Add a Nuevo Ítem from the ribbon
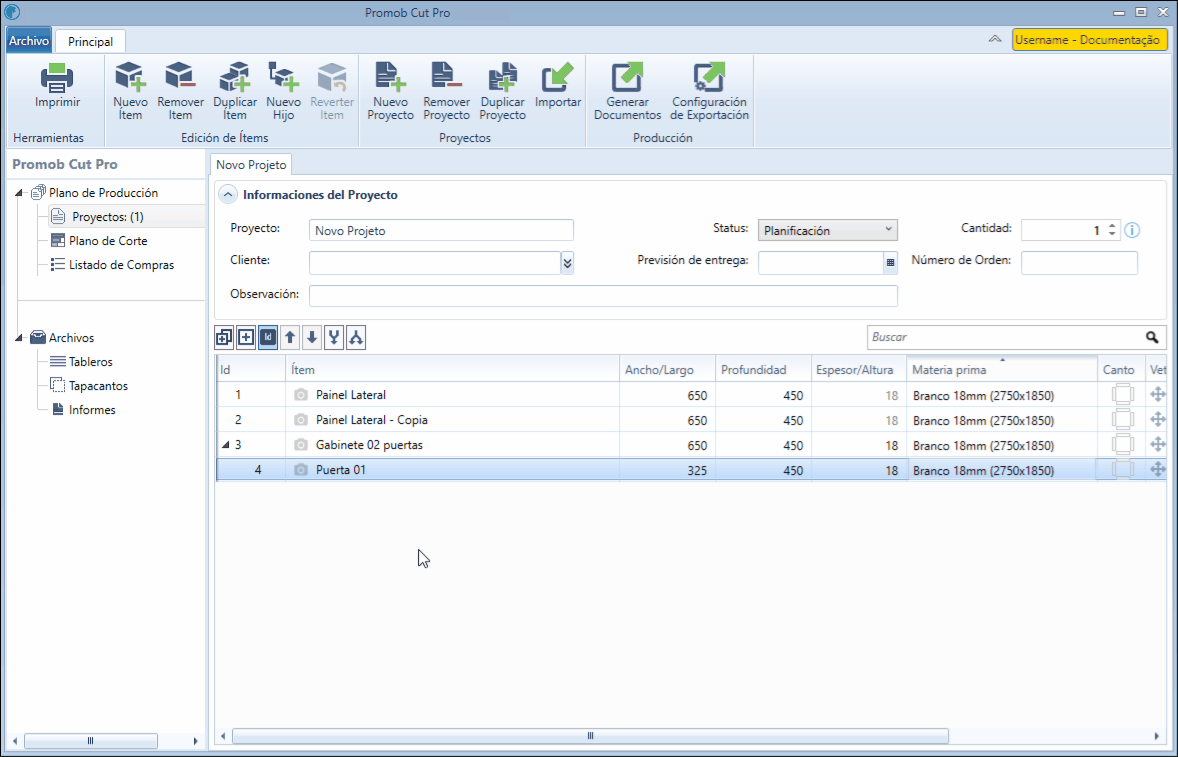Viewport: 1178px width, 757px height. point(130,78)
